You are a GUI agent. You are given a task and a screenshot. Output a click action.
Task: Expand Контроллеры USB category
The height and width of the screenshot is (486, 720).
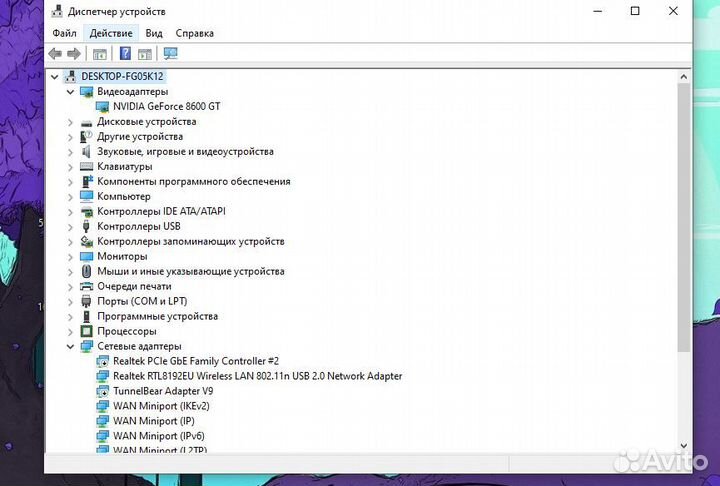[70, 227]
